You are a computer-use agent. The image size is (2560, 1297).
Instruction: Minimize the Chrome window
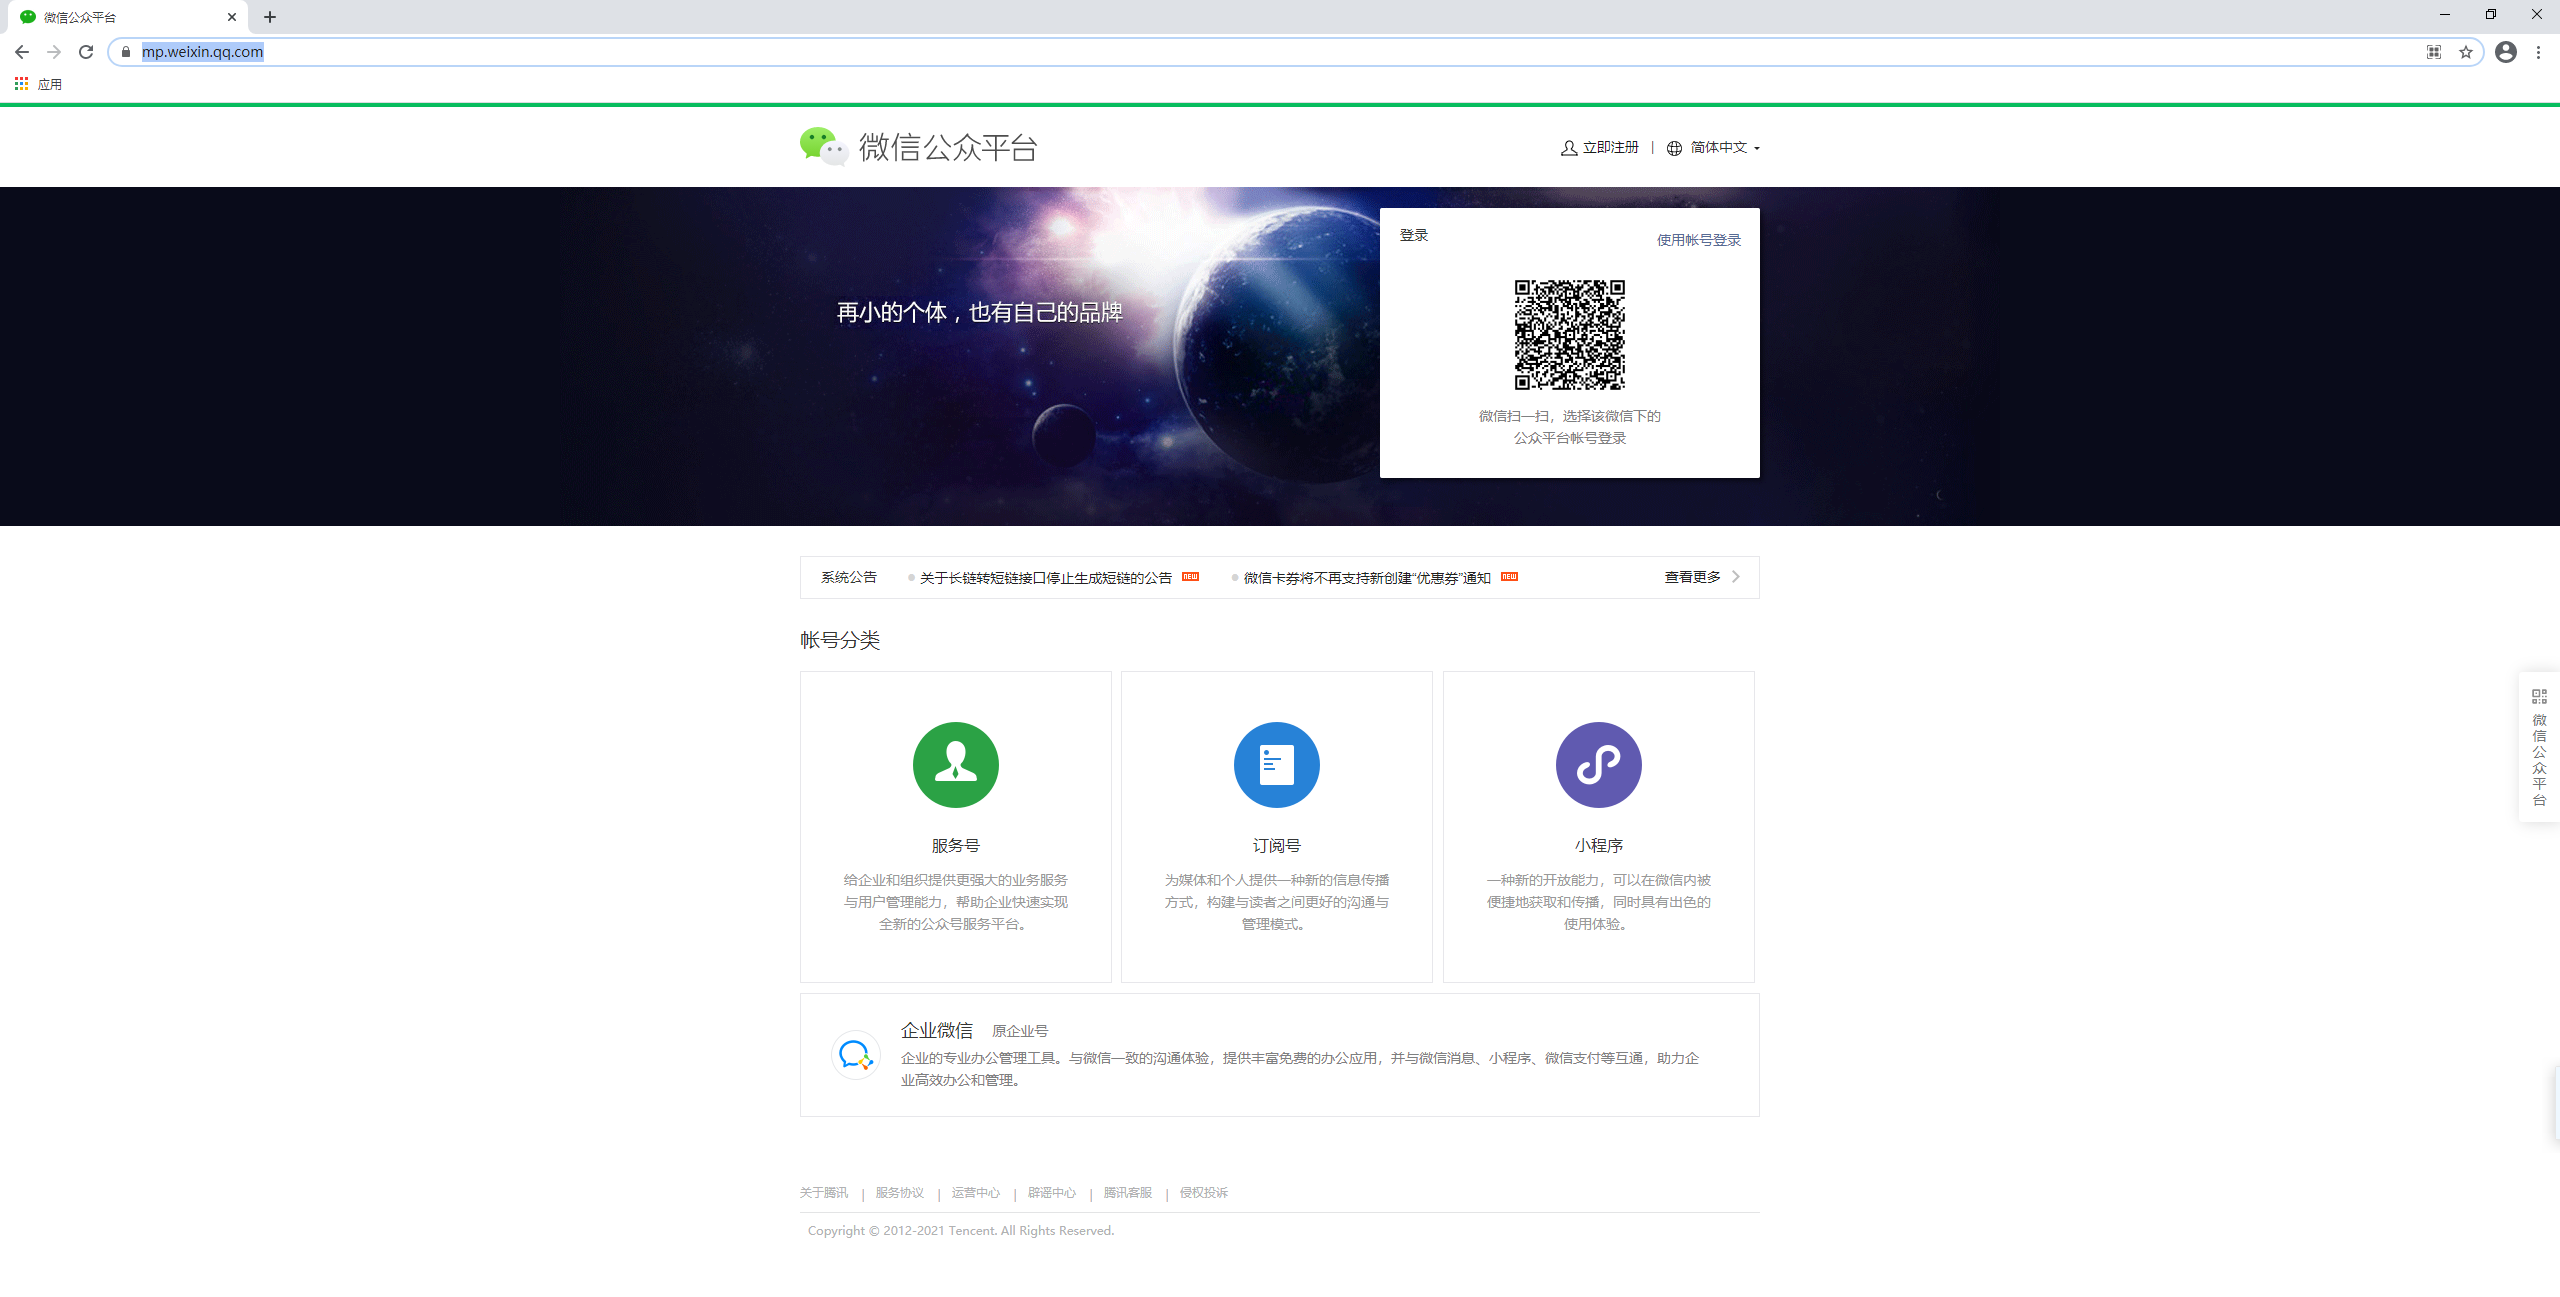pyautogui.click(x=2444, y=15)
